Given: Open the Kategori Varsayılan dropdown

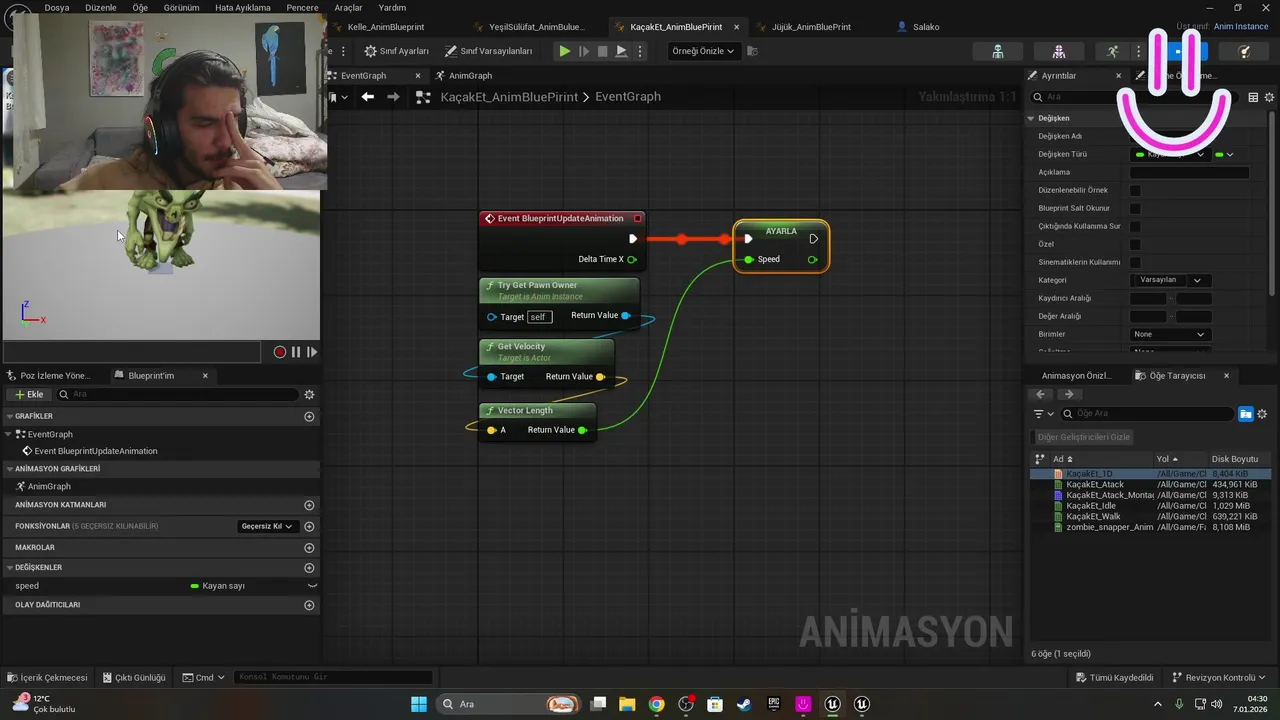Looking at the screenshot, I should tap(1170, 280).
